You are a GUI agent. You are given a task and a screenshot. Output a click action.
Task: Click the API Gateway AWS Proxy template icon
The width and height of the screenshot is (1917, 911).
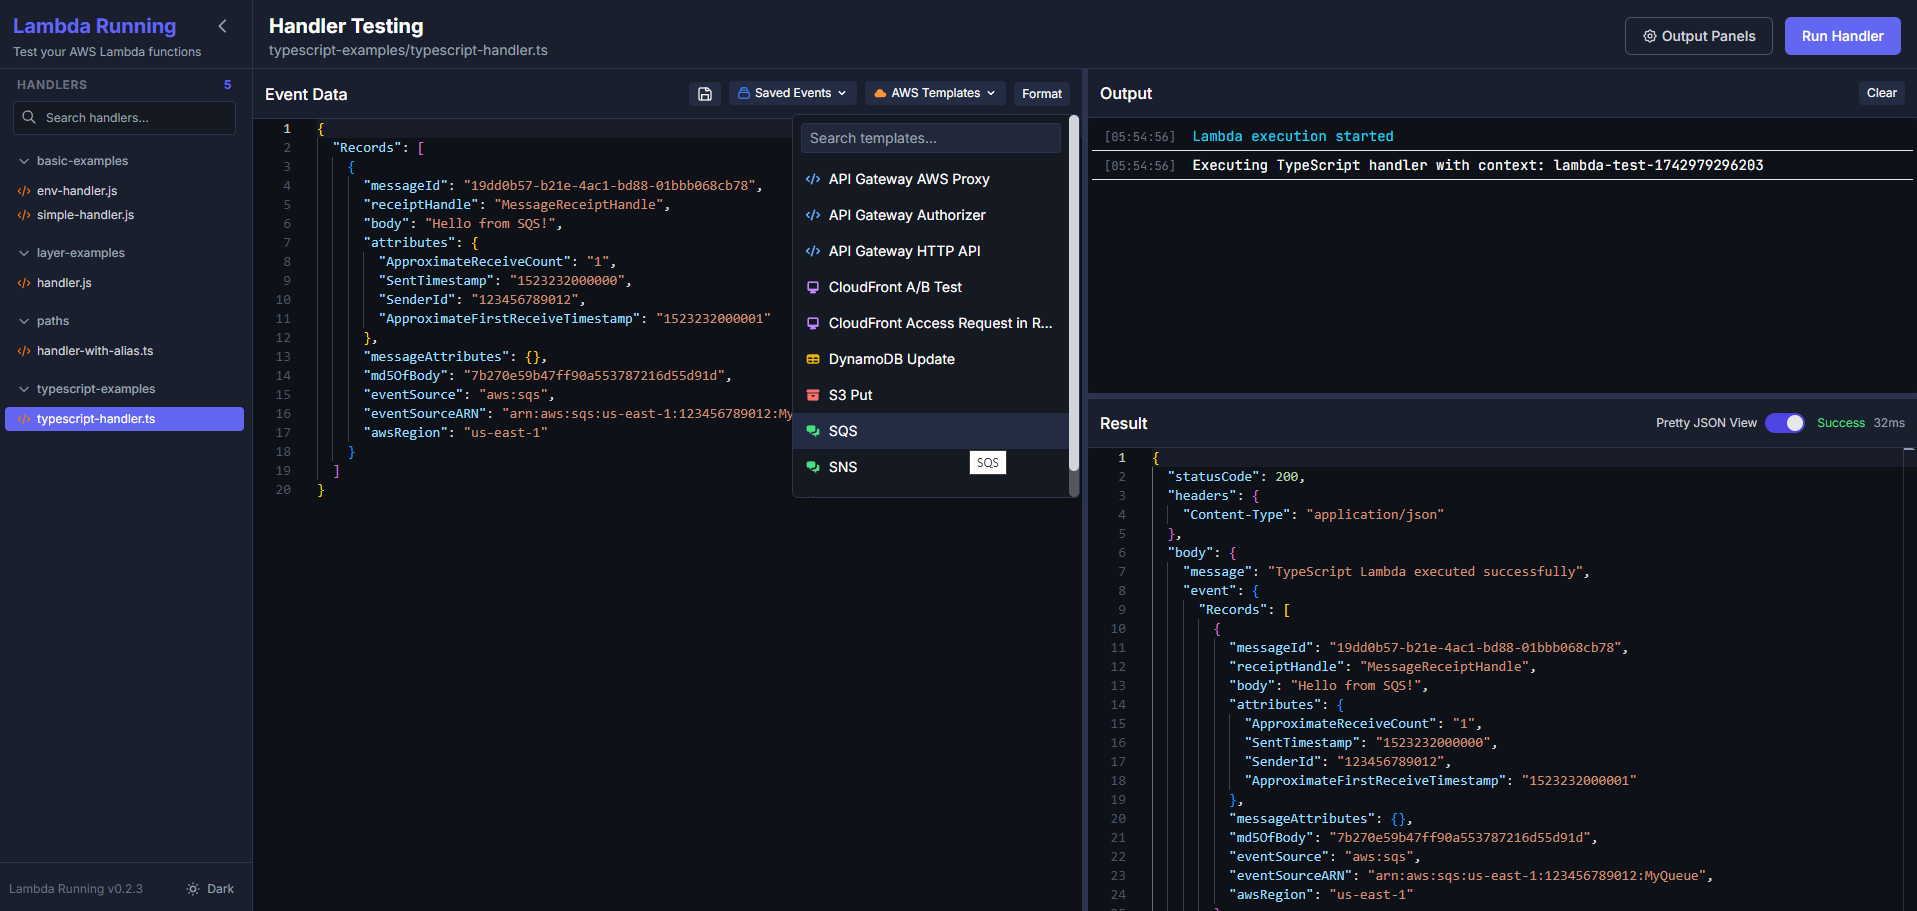click(x=813, y=180)
